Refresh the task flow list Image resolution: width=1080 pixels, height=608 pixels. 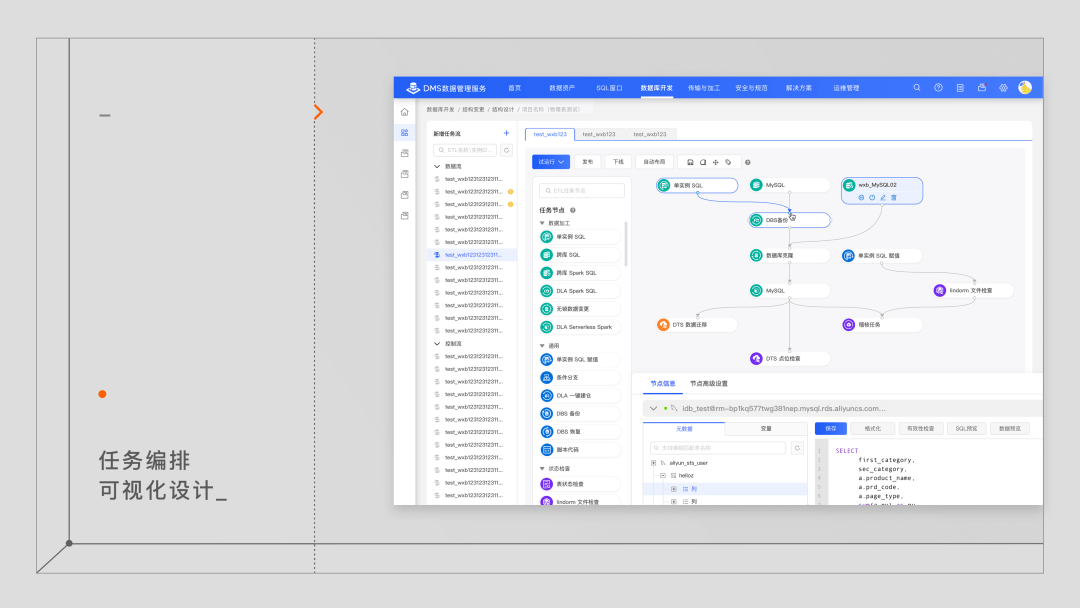point(506,150)
